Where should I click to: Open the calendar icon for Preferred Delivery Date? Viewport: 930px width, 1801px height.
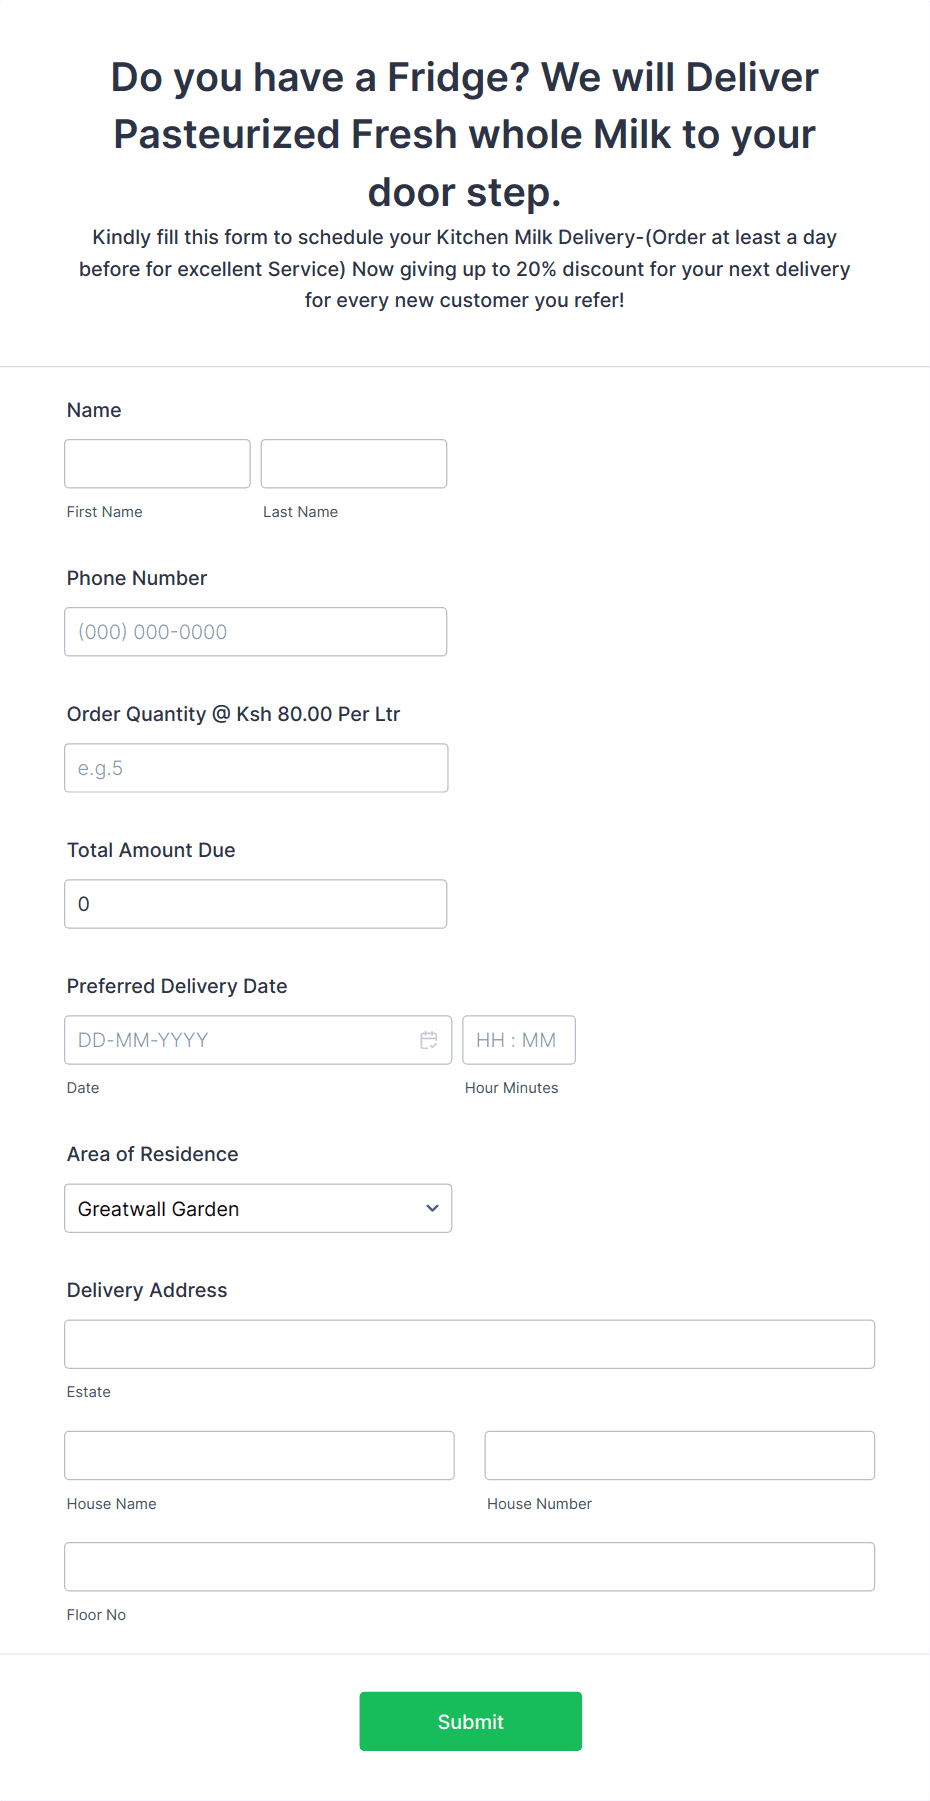pyautogui.click(x=429, y=1040)
